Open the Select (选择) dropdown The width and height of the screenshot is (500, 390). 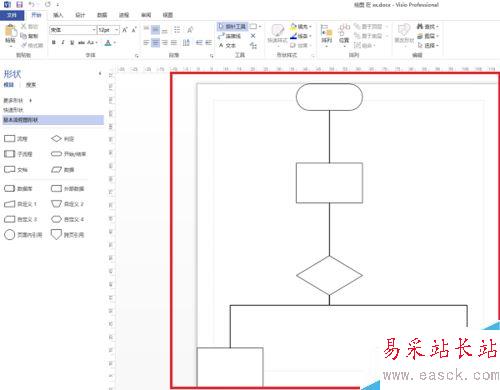428,45
